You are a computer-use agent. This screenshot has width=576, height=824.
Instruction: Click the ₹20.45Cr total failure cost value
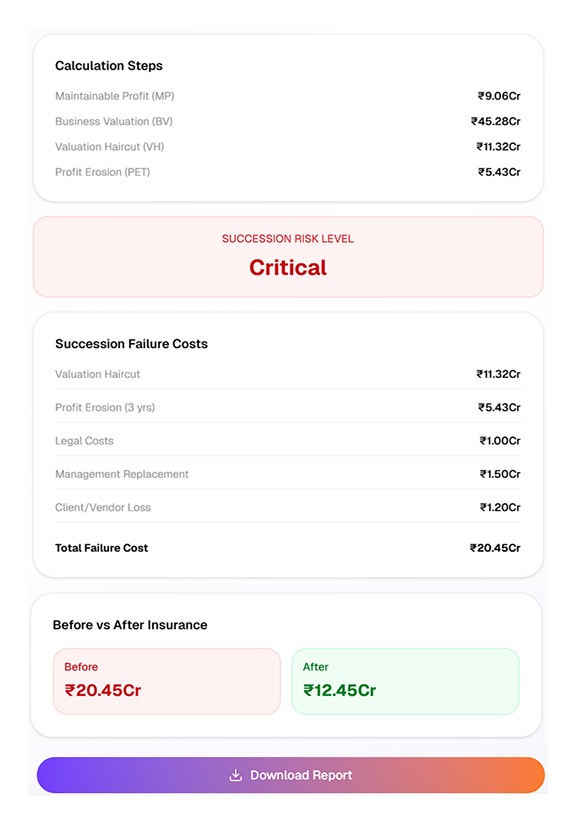click(x=495, y=548)
